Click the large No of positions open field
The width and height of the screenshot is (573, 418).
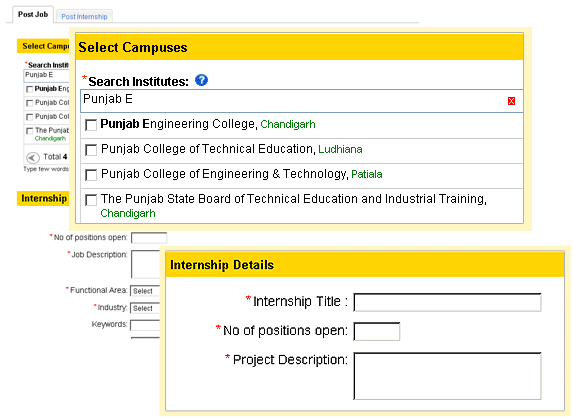pyautogui.click(x=376, y=331)
